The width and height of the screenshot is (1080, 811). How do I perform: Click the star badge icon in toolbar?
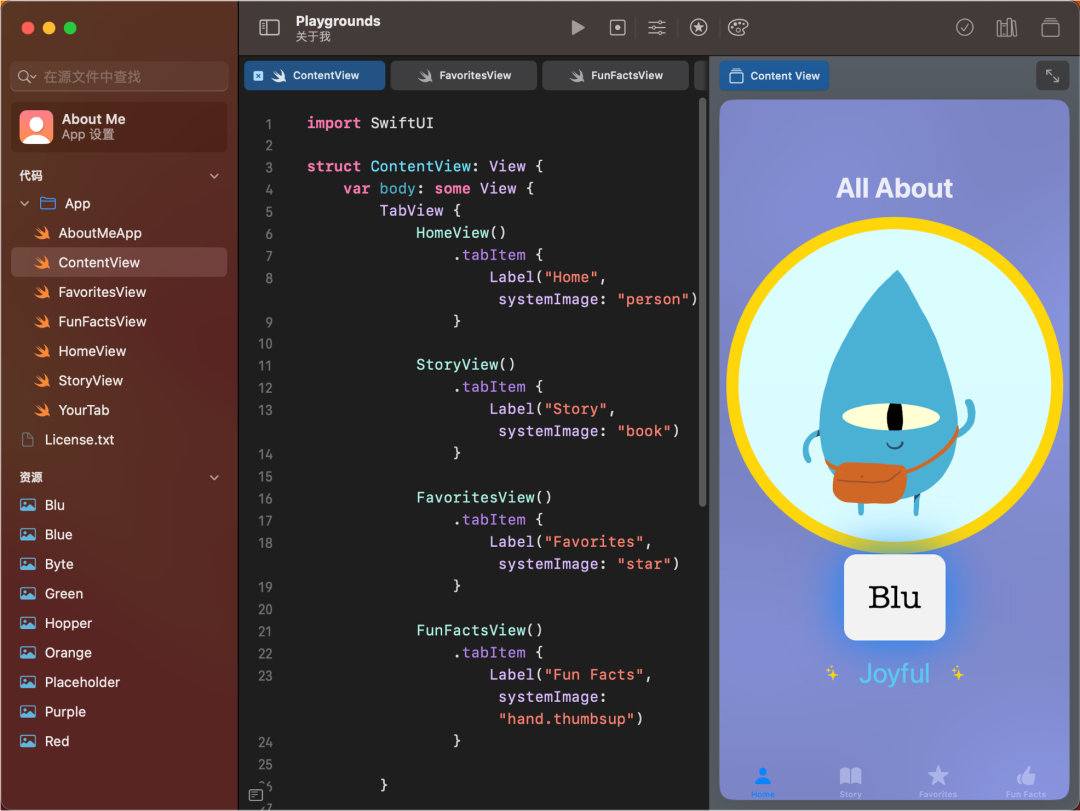(x=699, y=28)
